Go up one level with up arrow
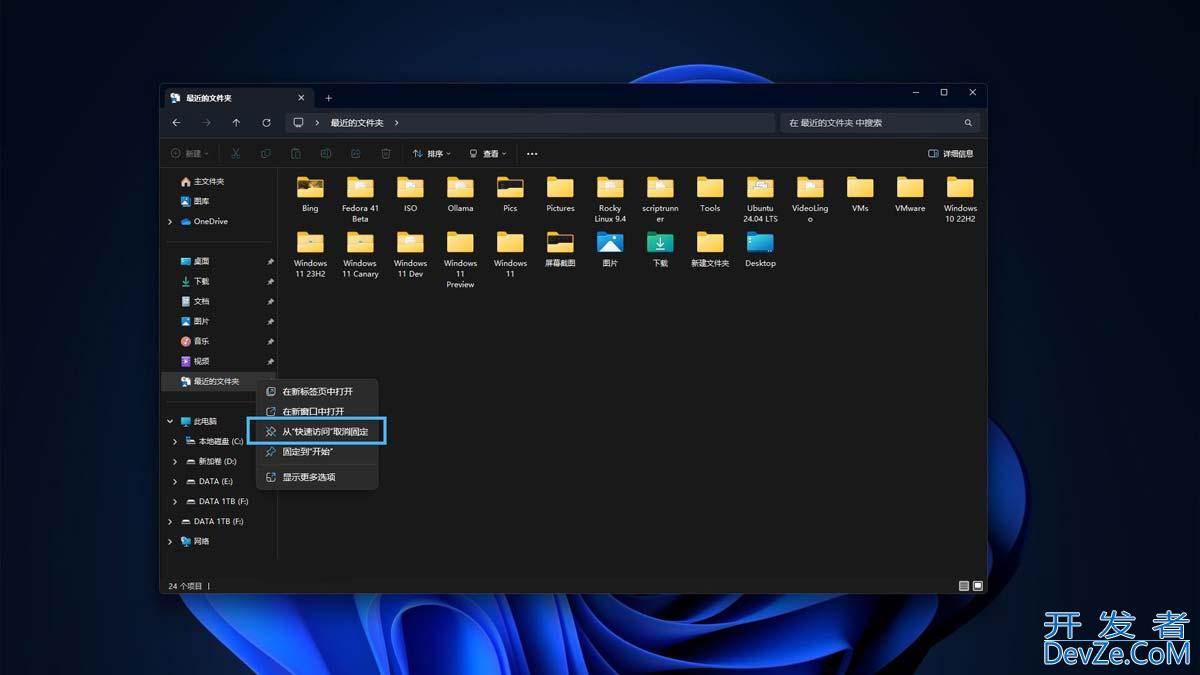Viewport: 1200px width, 675px height. [x=236, y=123]
